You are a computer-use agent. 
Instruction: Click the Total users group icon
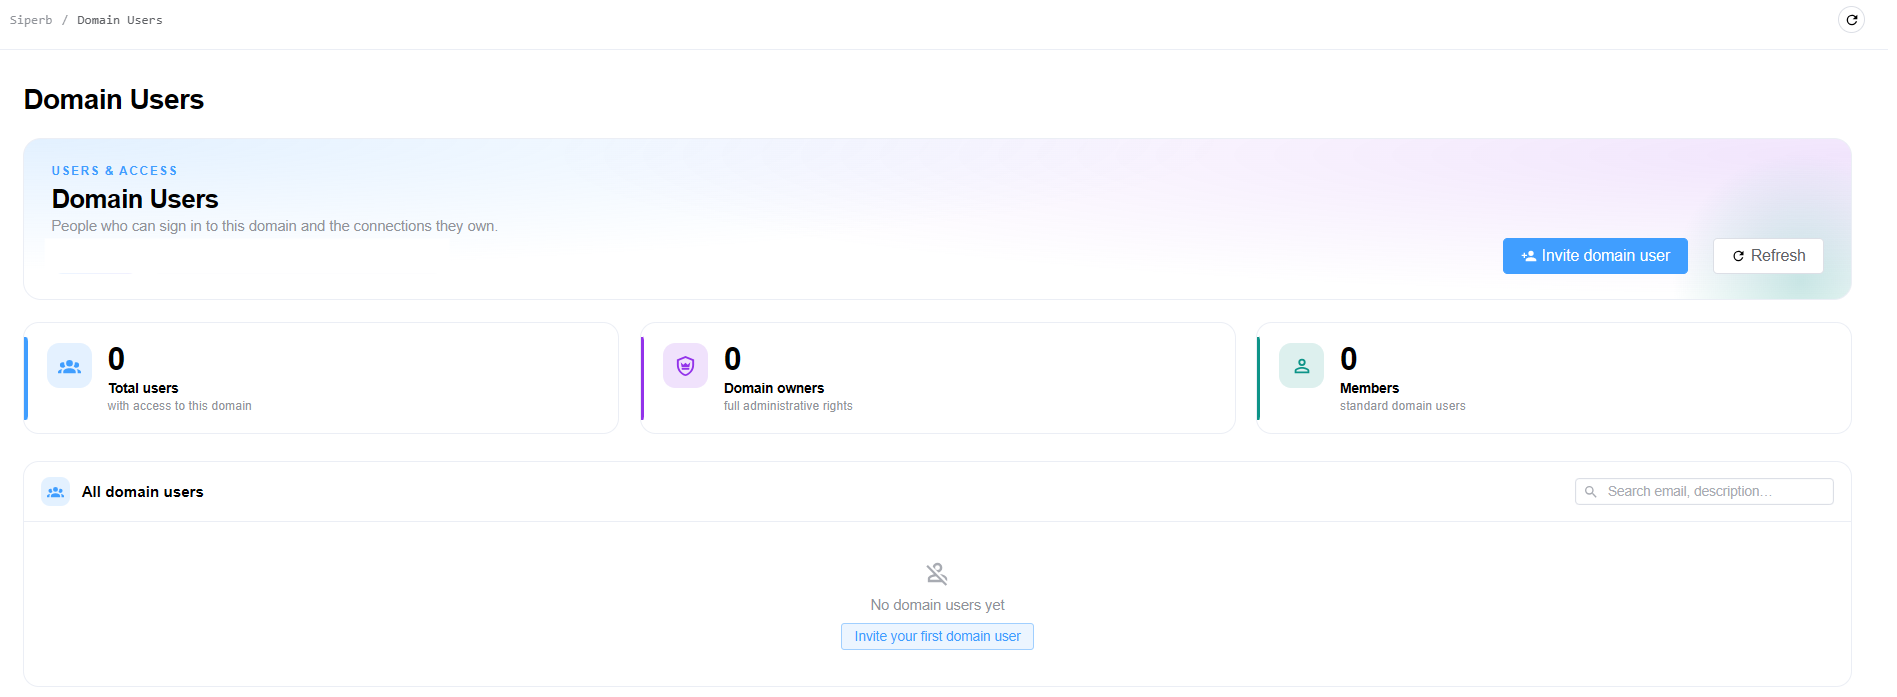(69, 366)
